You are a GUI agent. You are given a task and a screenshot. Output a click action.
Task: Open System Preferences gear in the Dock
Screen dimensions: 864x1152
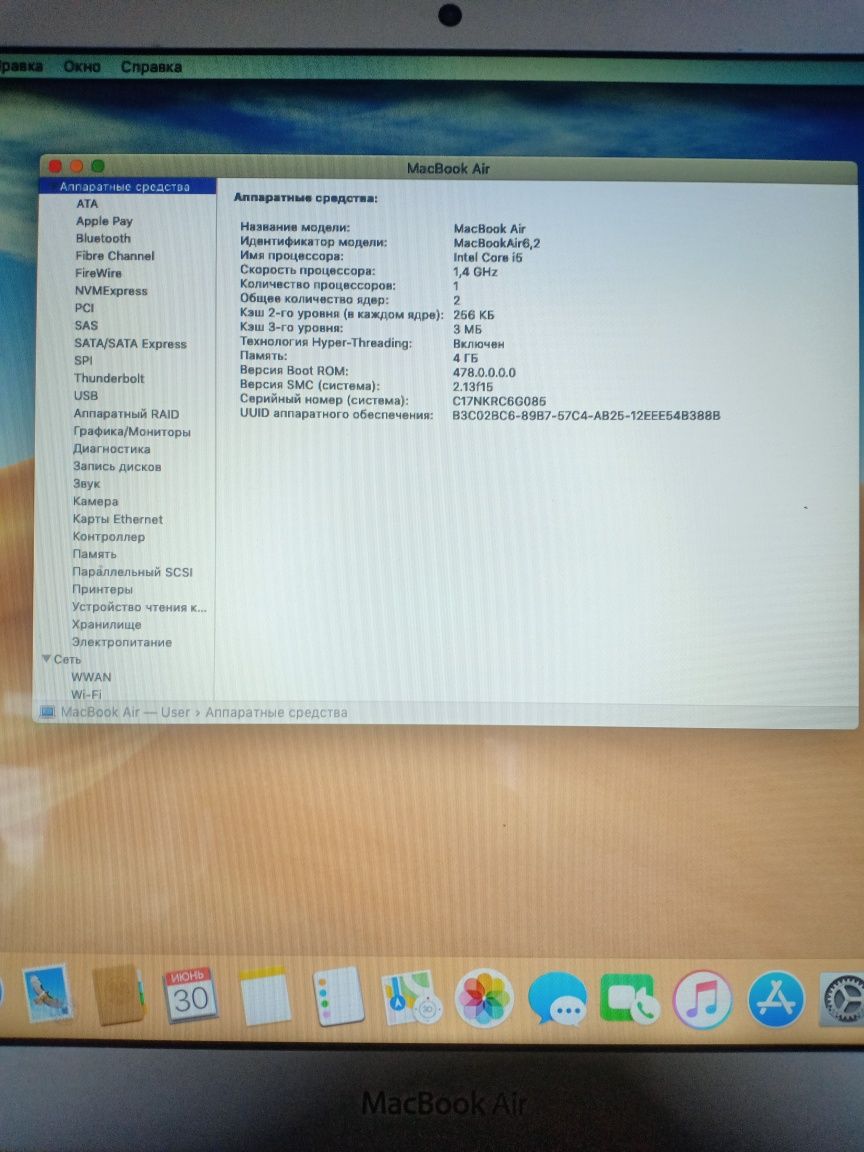click(x=842, y=1000)
